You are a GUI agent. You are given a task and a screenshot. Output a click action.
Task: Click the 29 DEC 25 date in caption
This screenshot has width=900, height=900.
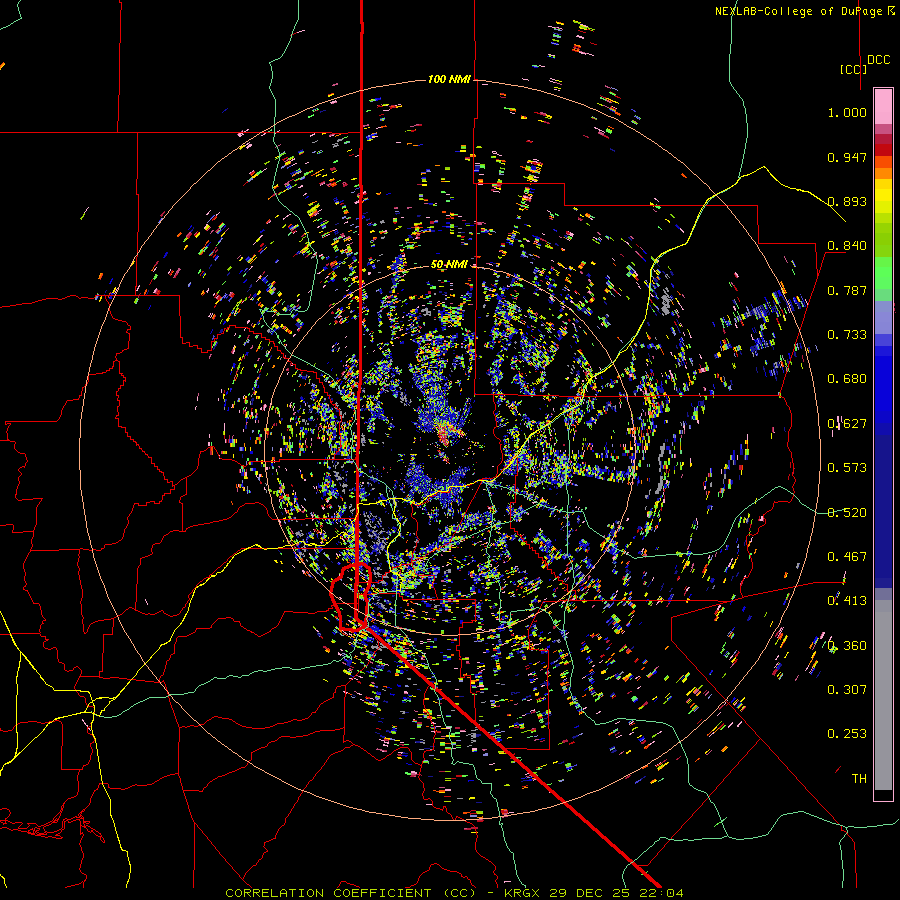pyautogui.click(x=589, y=893)
